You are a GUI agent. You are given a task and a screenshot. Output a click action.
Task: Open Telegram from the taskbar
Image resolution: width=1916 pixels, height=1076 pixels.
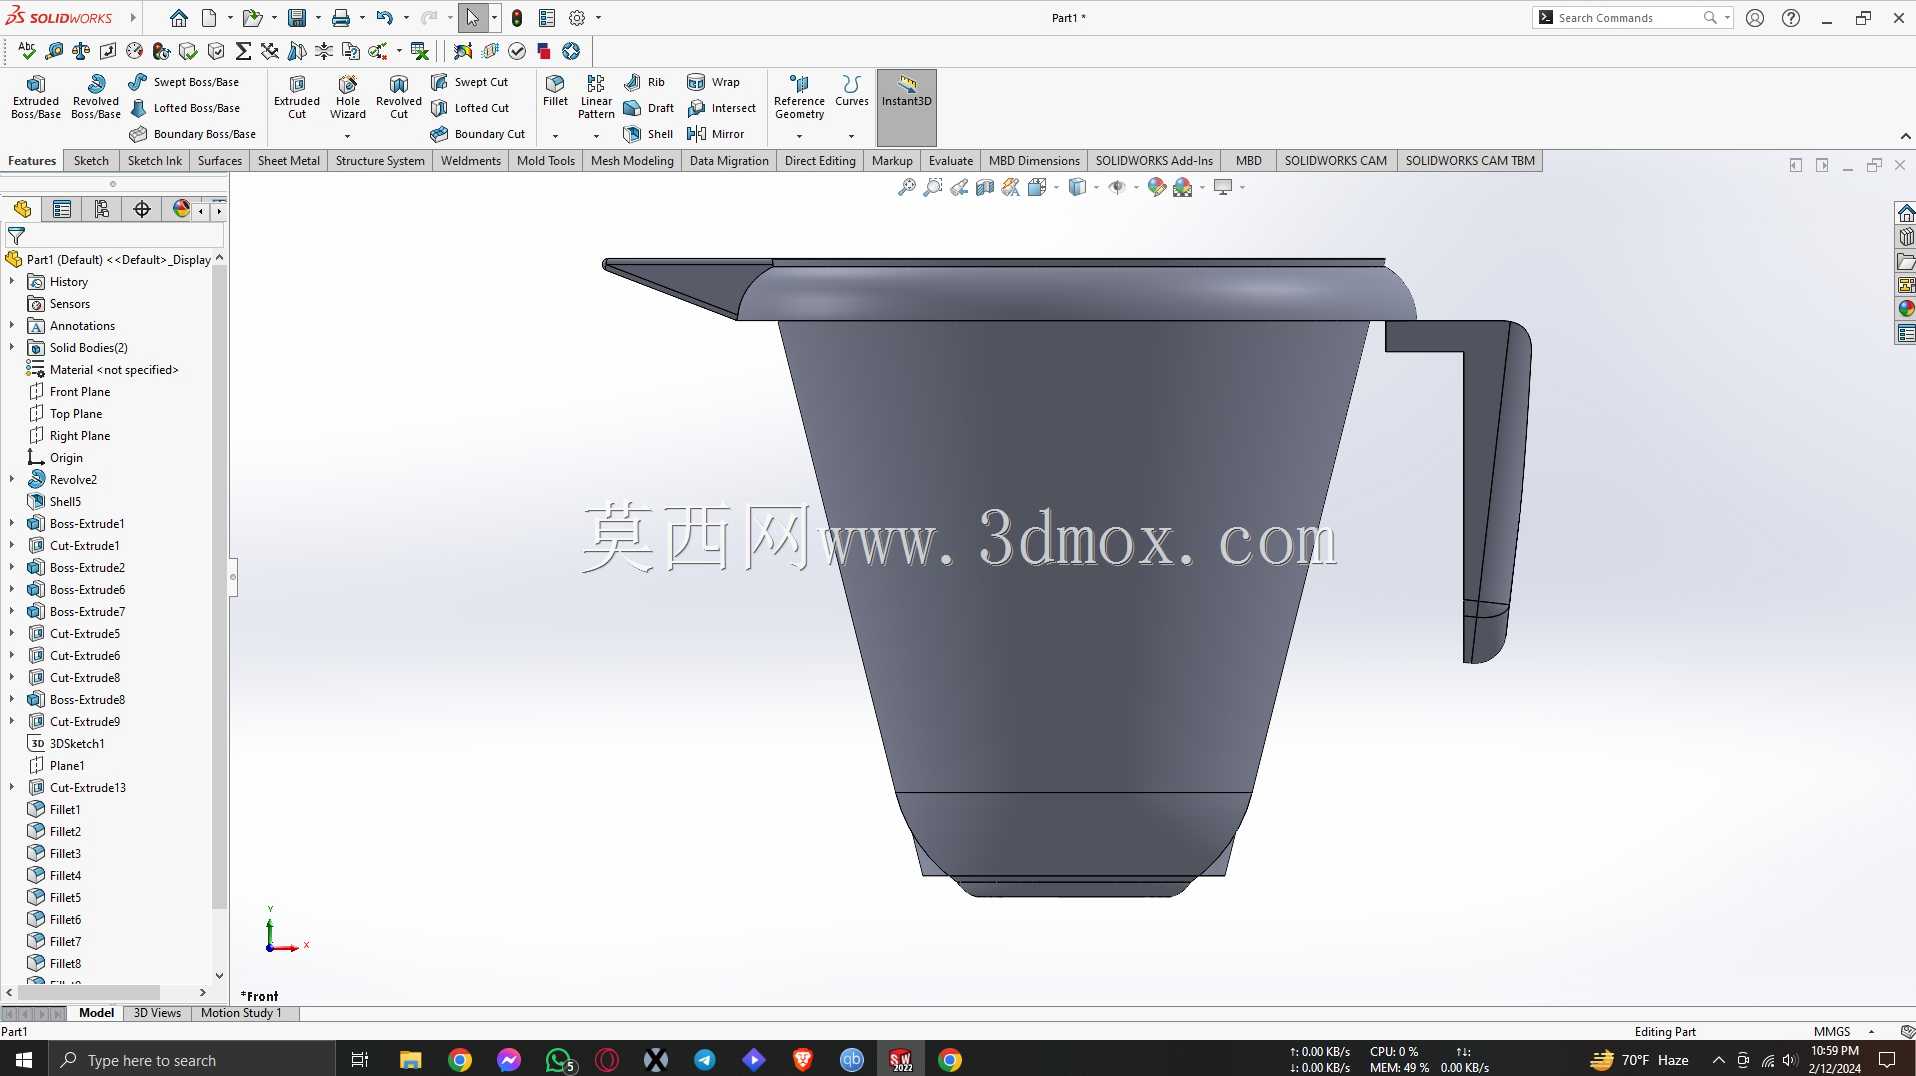tap(705, 1060)
